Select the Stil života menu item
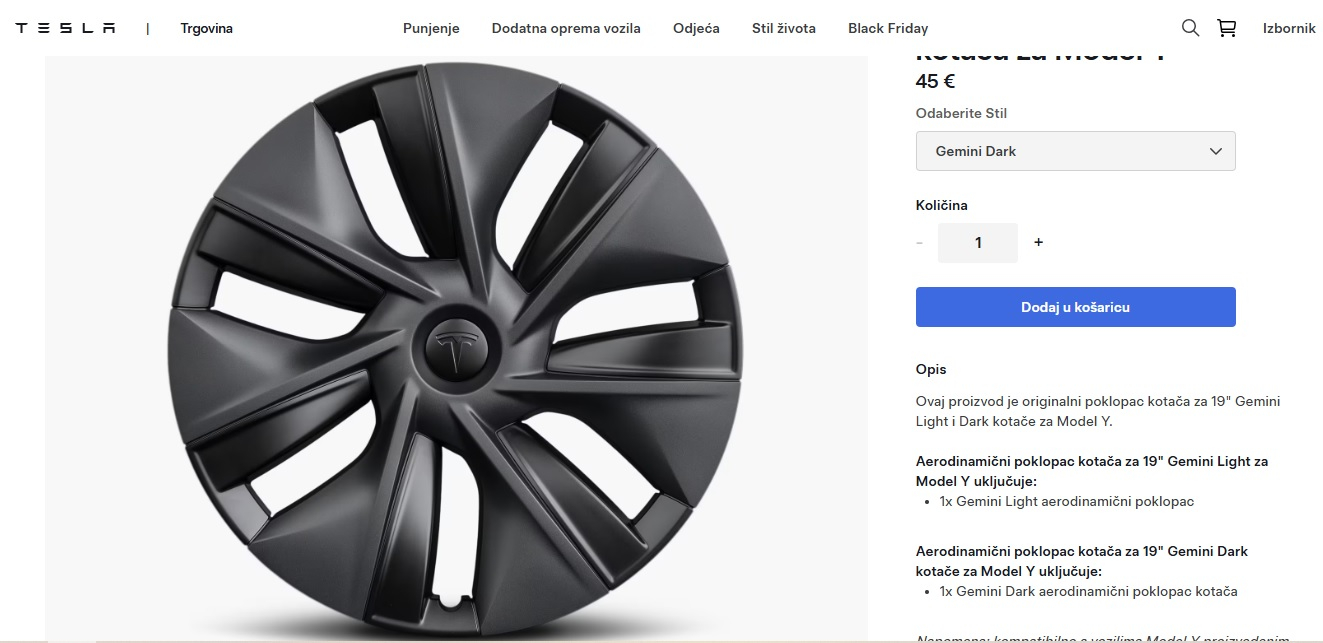This screenshot has width=1323, height=643. 783,28
